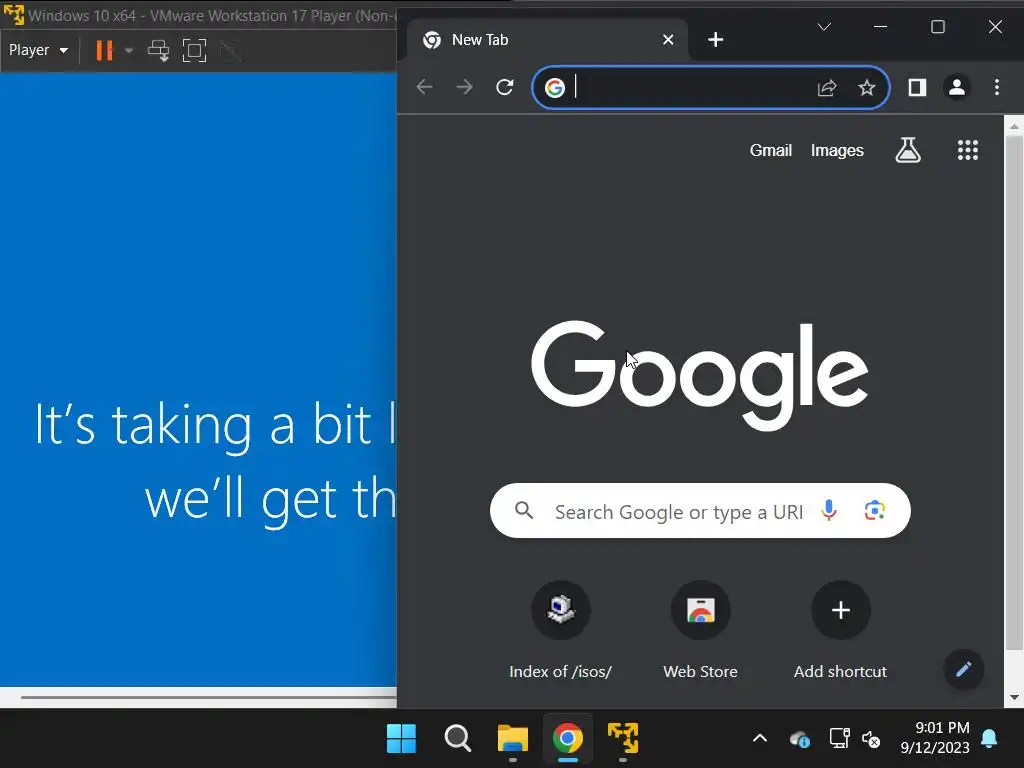The image size is (1024, 768).
Task: Open the Images link
Action: click(837, 150)
